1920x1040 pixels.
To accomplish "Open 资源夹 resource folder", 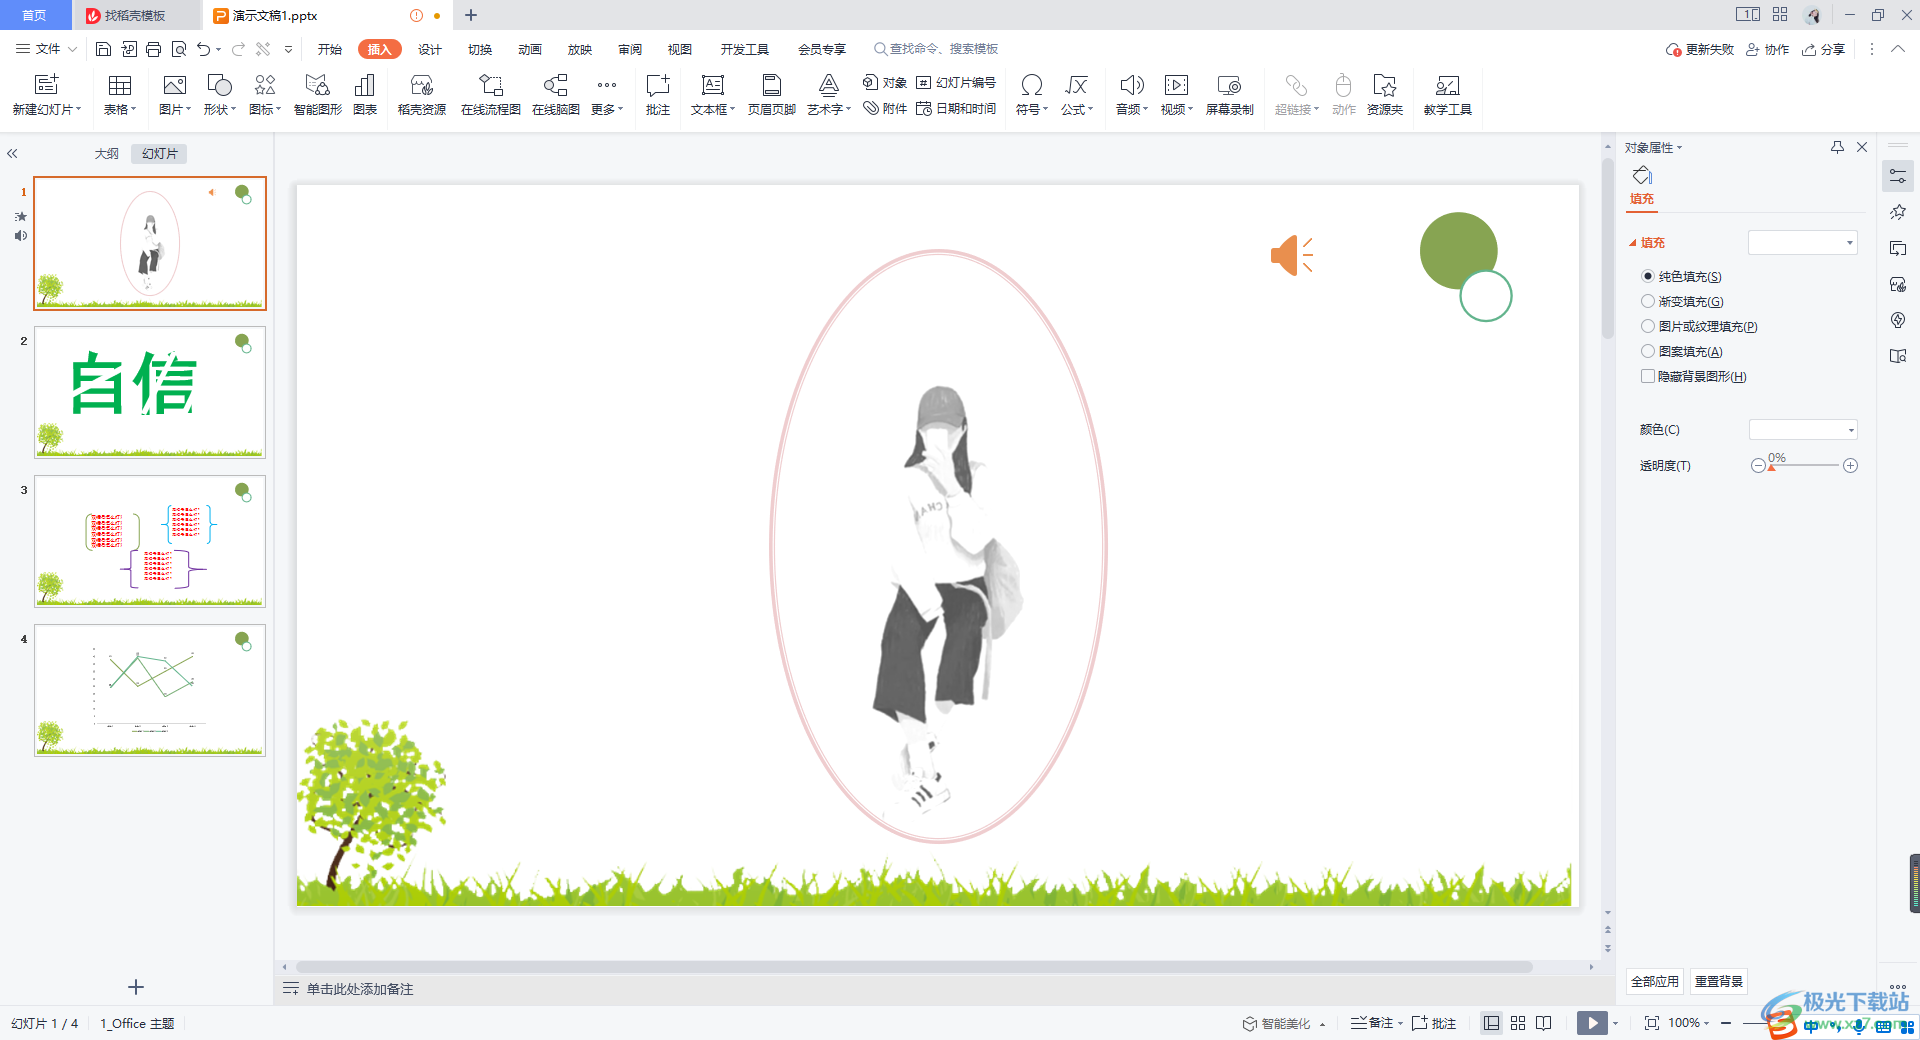I will pos(1385,95).
